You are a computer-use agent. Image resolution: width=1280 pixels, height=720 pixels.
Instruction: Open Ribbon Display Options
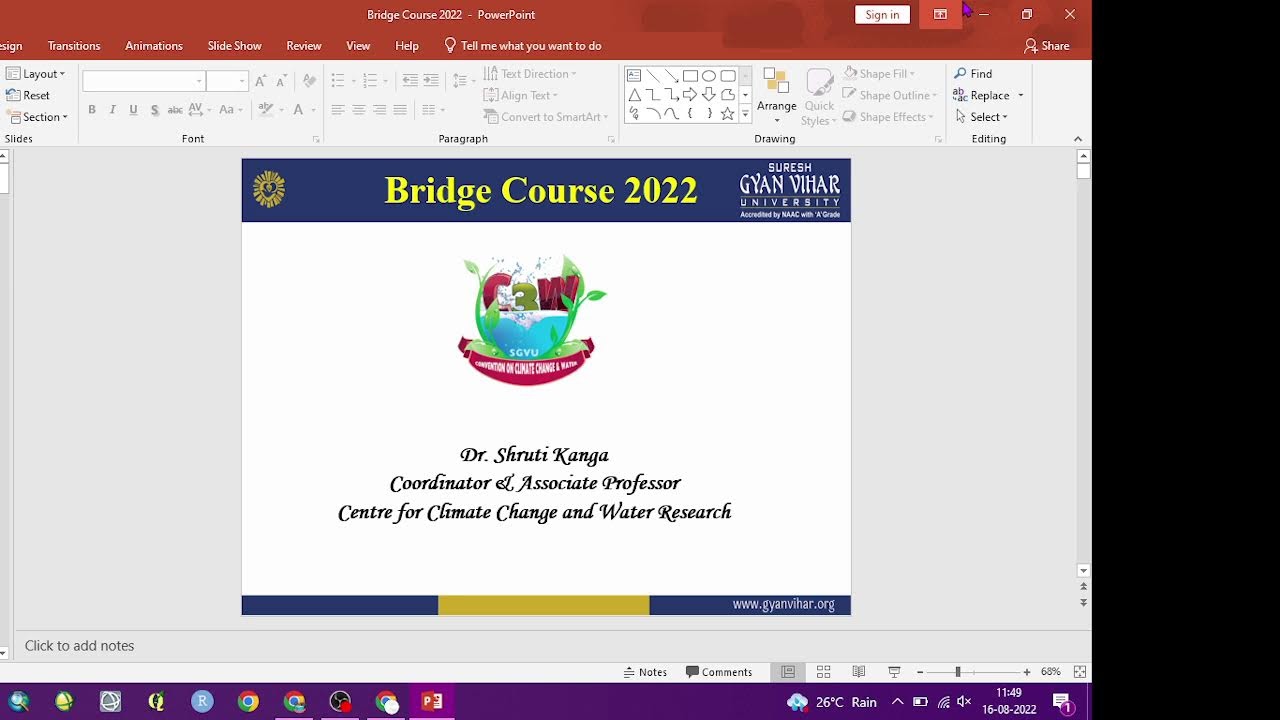(940, 14)
